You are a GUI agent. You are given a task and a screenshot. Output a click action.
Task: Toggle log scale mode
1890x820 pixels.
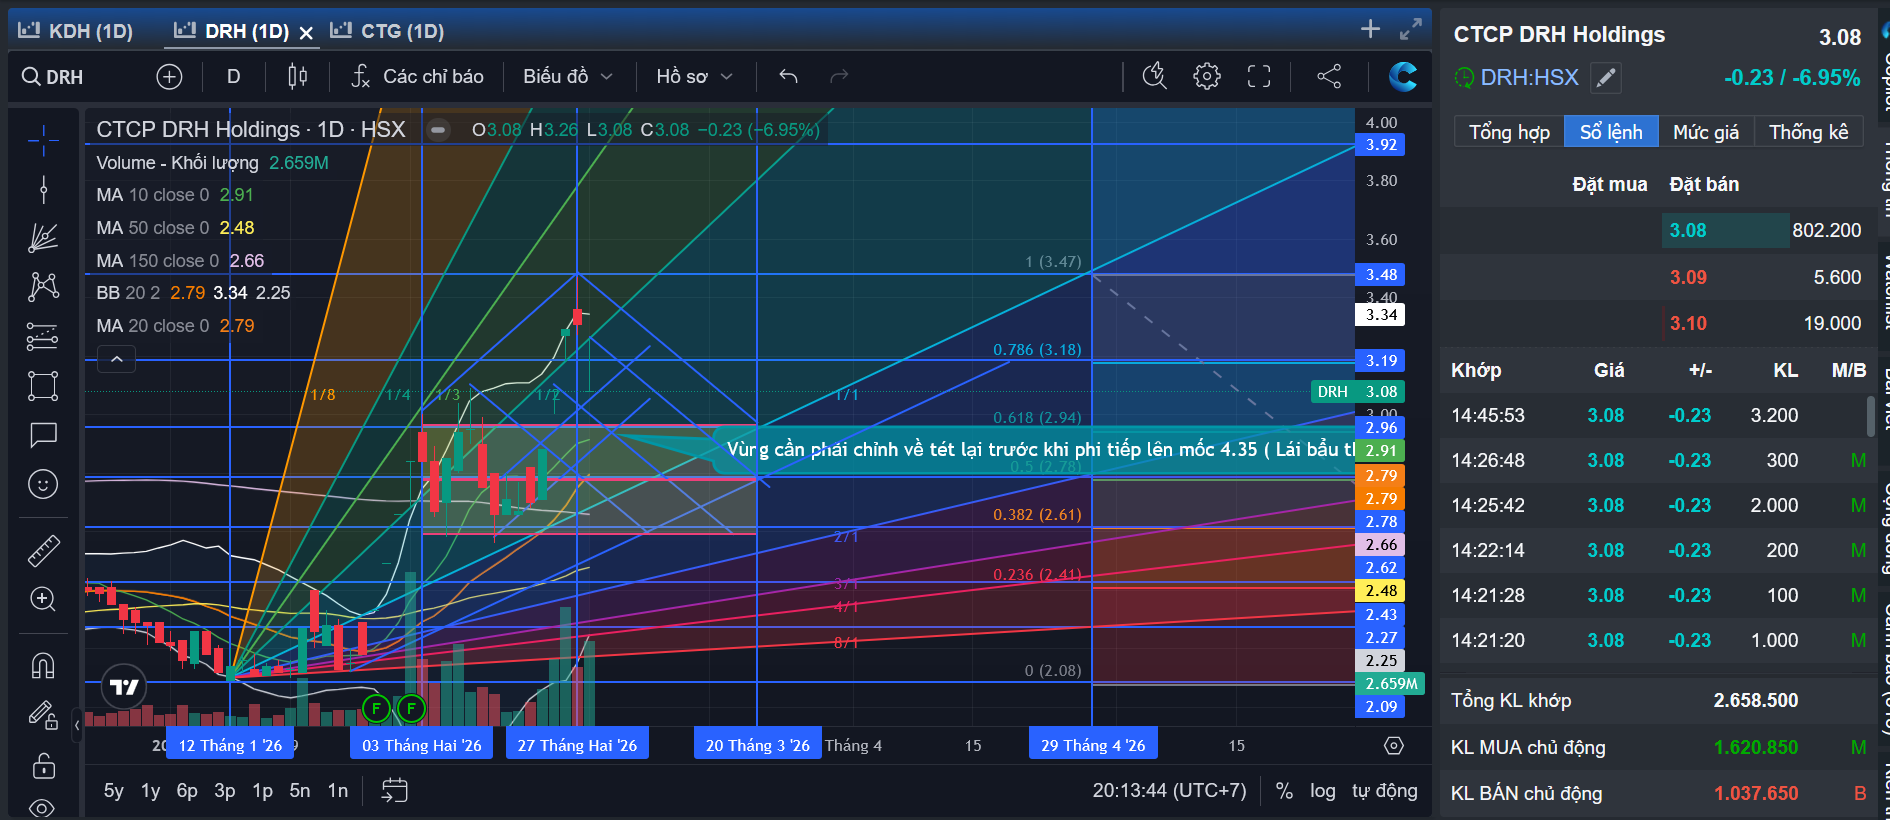click(x=1323, y=791)
